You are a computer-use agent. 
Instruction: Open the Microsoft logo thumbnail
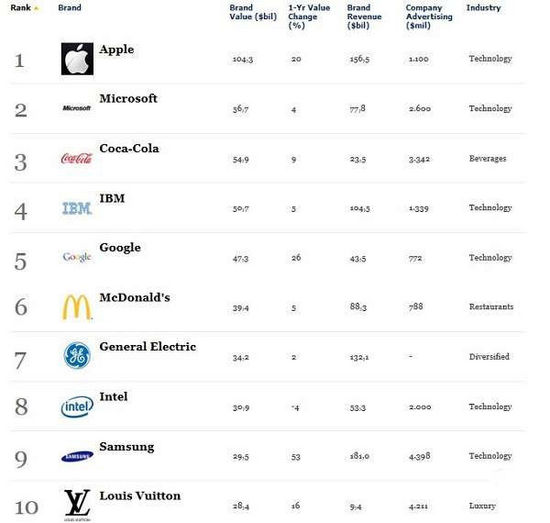point(77,108)
